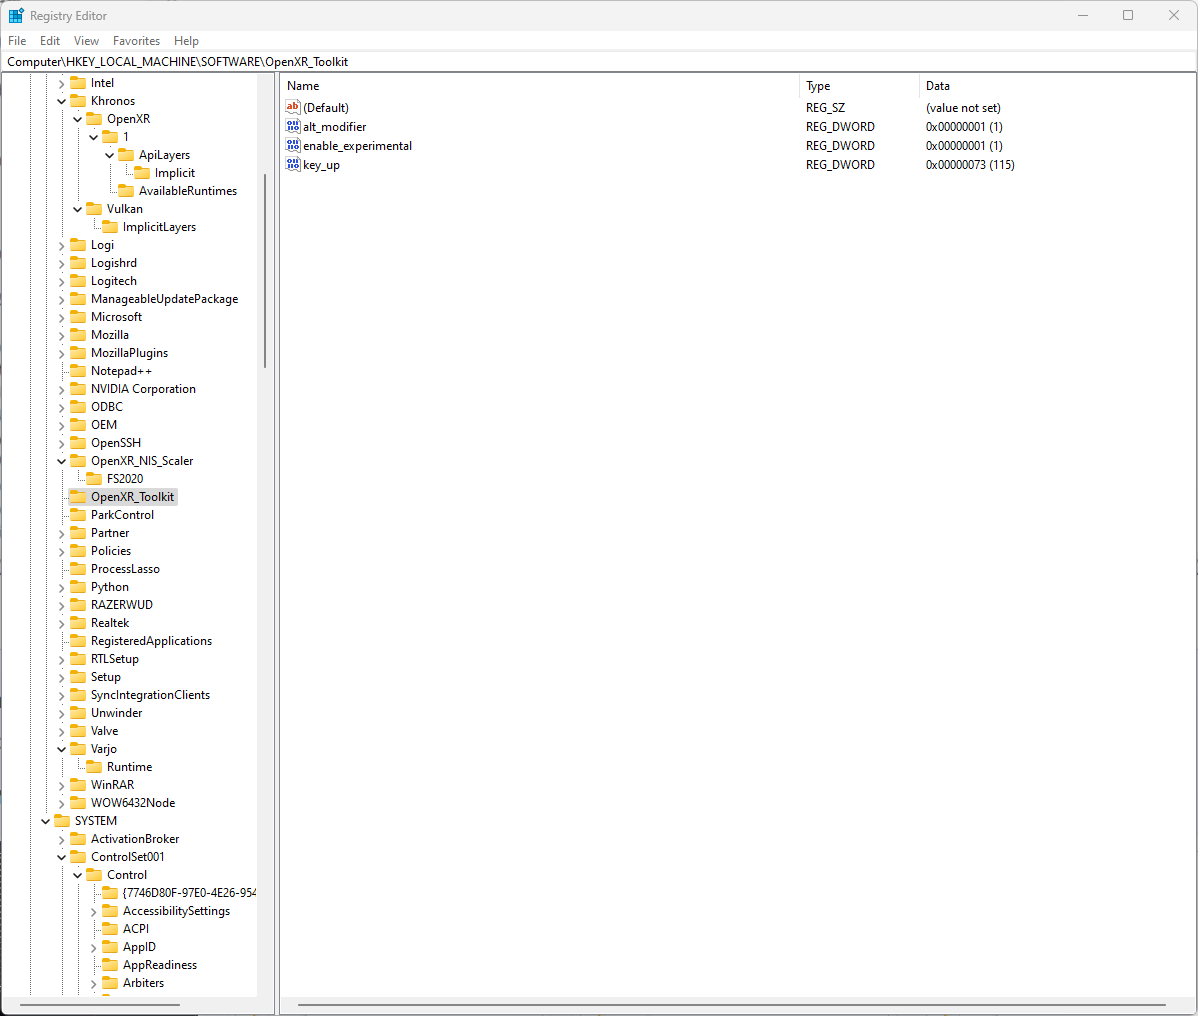Screen dimensions: 1198x1016
Task: Click the folder icon of ImplicitLayers
Action: point(110,227)
